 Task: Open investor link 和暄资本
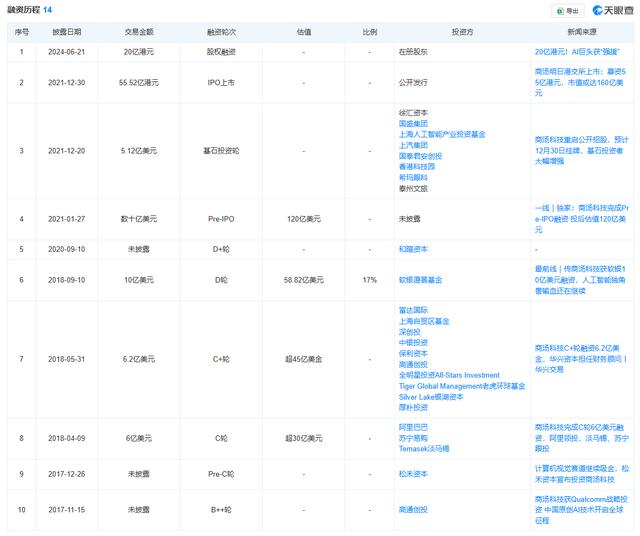(413, 249)
